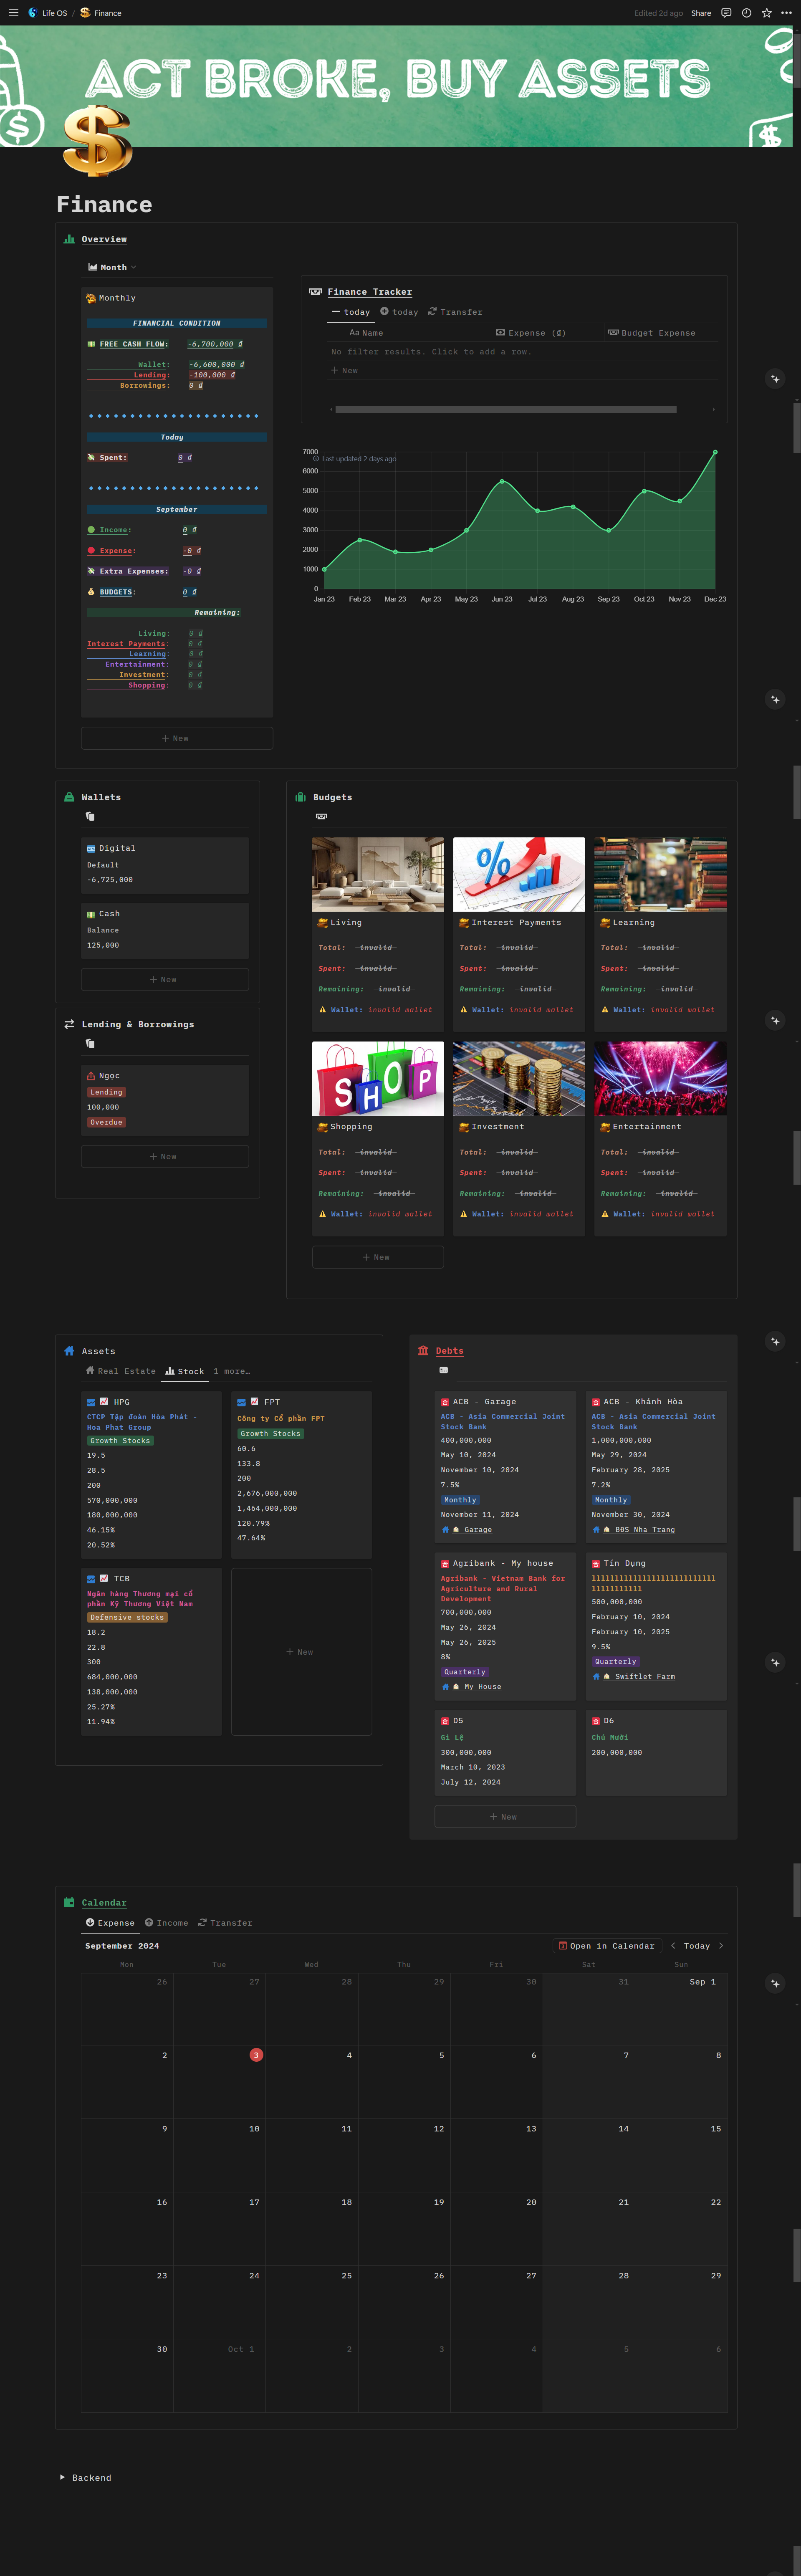Open the Cash wallet card
The image size is (801, 2576).
click(x=165, y=931)
